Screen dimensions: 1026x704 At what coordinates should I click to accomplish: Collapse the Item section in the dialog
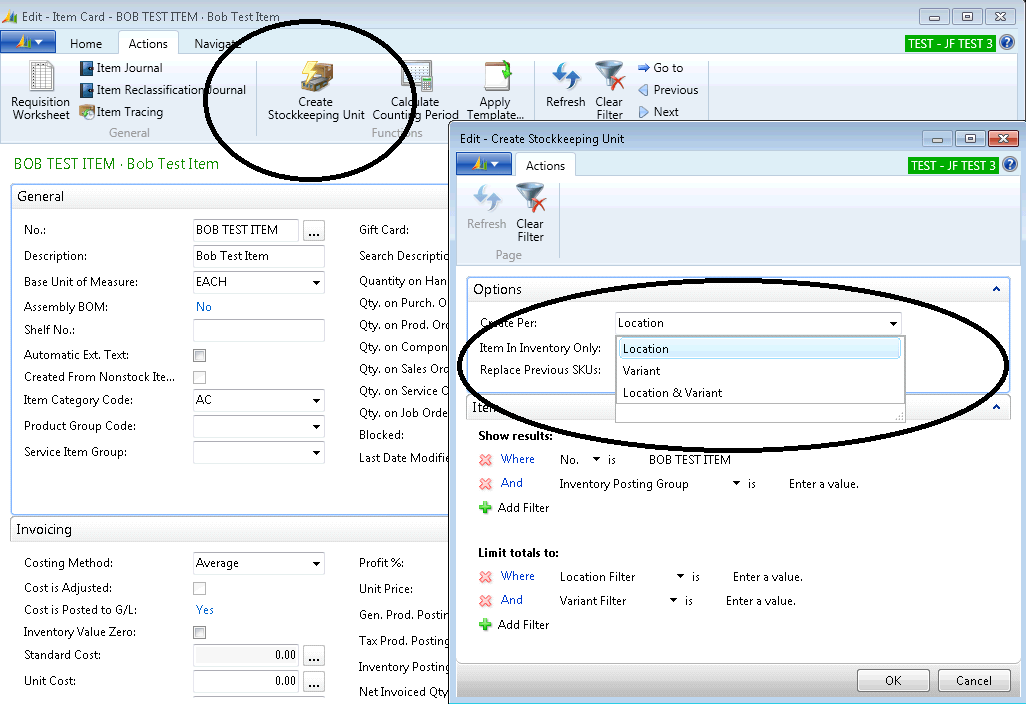[x=996, y=407]
